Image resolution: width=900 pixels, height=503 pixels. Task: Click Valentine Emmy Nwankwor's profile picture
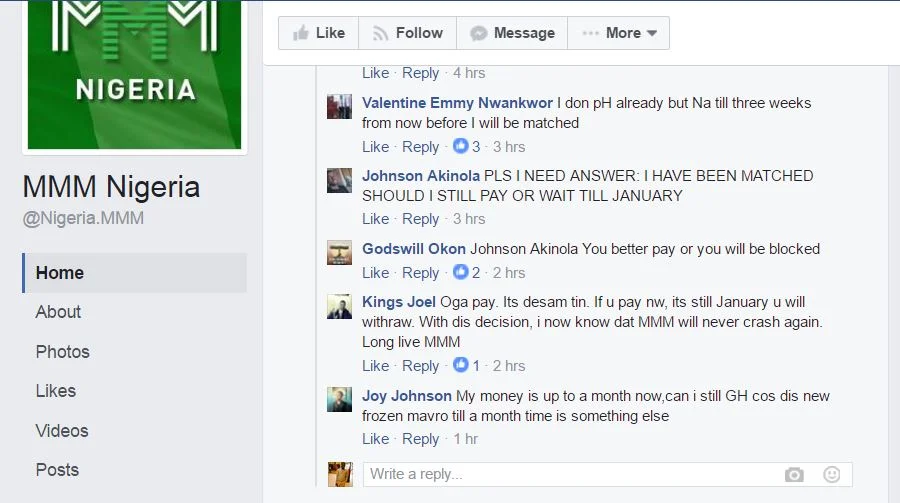[339, 107]
